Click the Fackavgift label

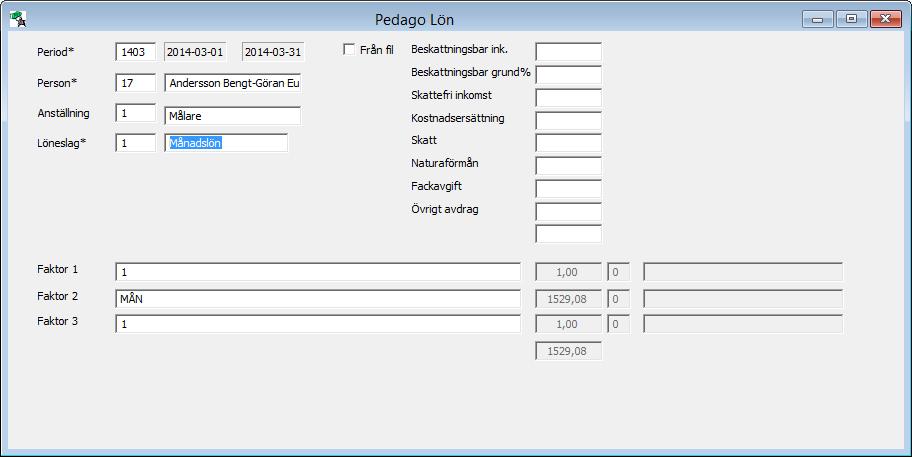pyautogui.click(x=436, y=186)
